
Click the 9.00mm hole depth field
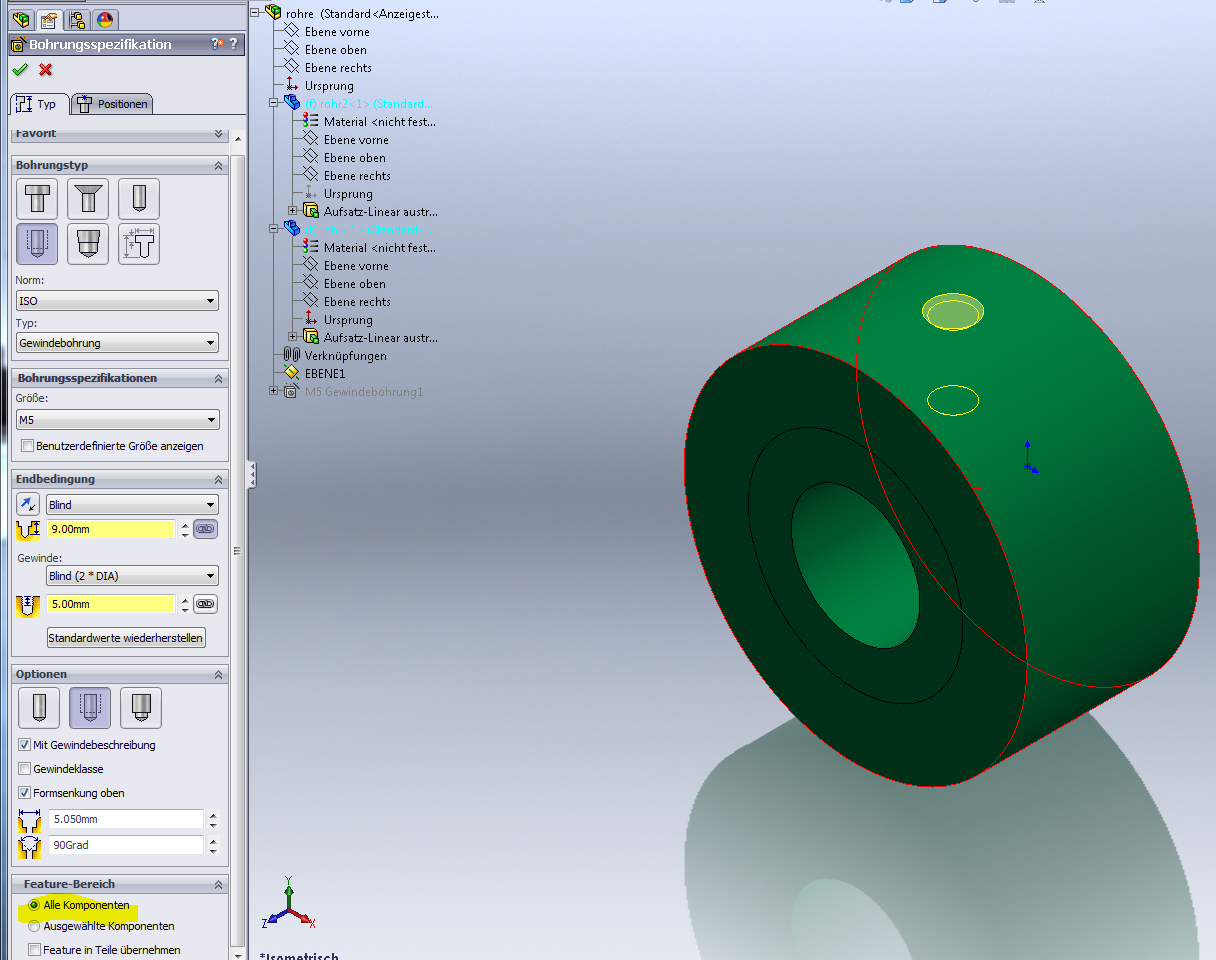coord(111,529)
